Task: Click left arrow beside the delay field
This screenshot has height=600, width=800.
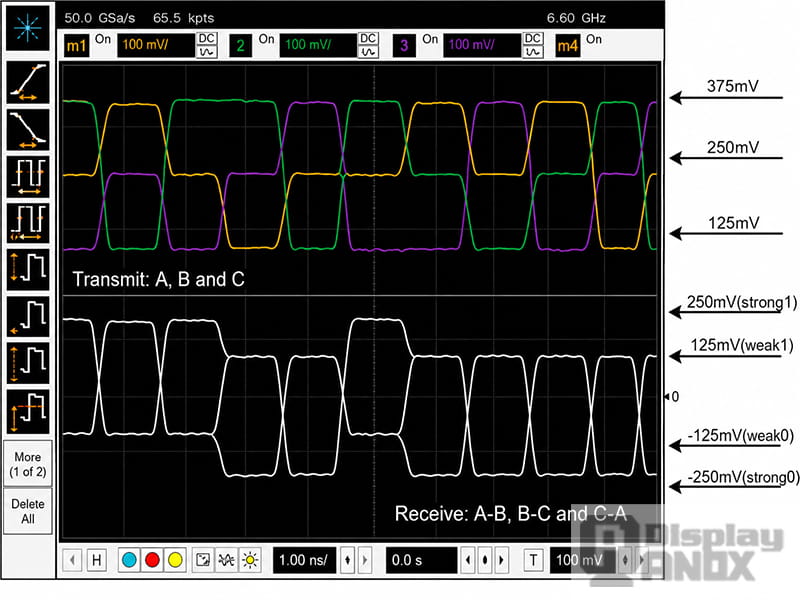Action: [x=468, y=560]
